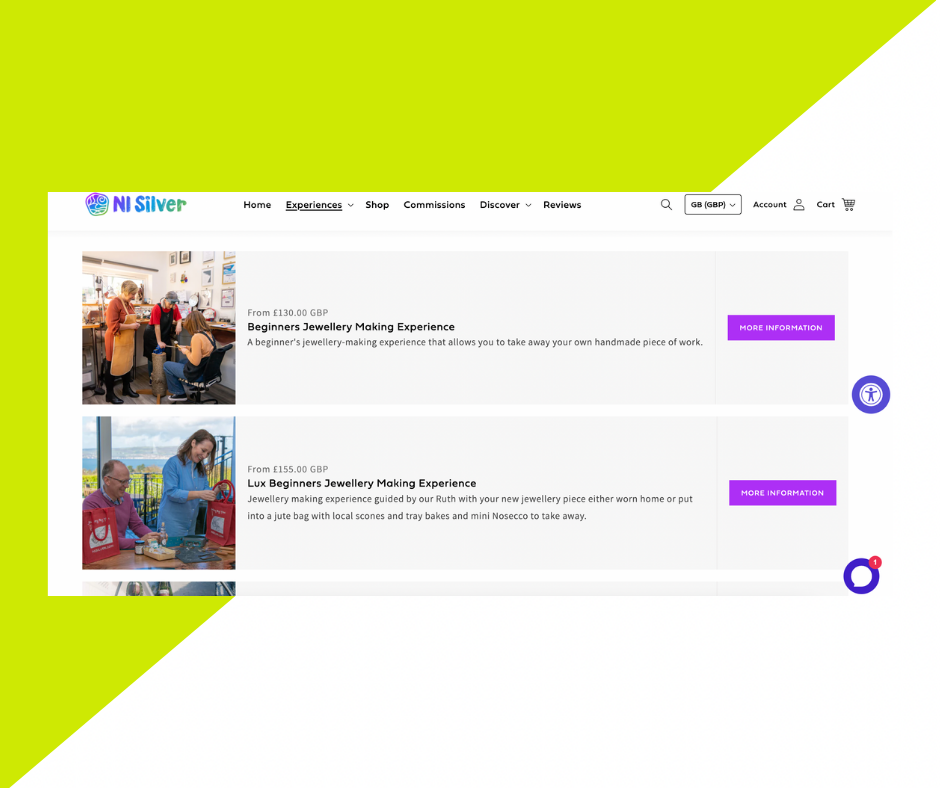This screenshot has width=940, height=788.
Task: Expand the Experiences menu chevron
Action: click(351, 205)
